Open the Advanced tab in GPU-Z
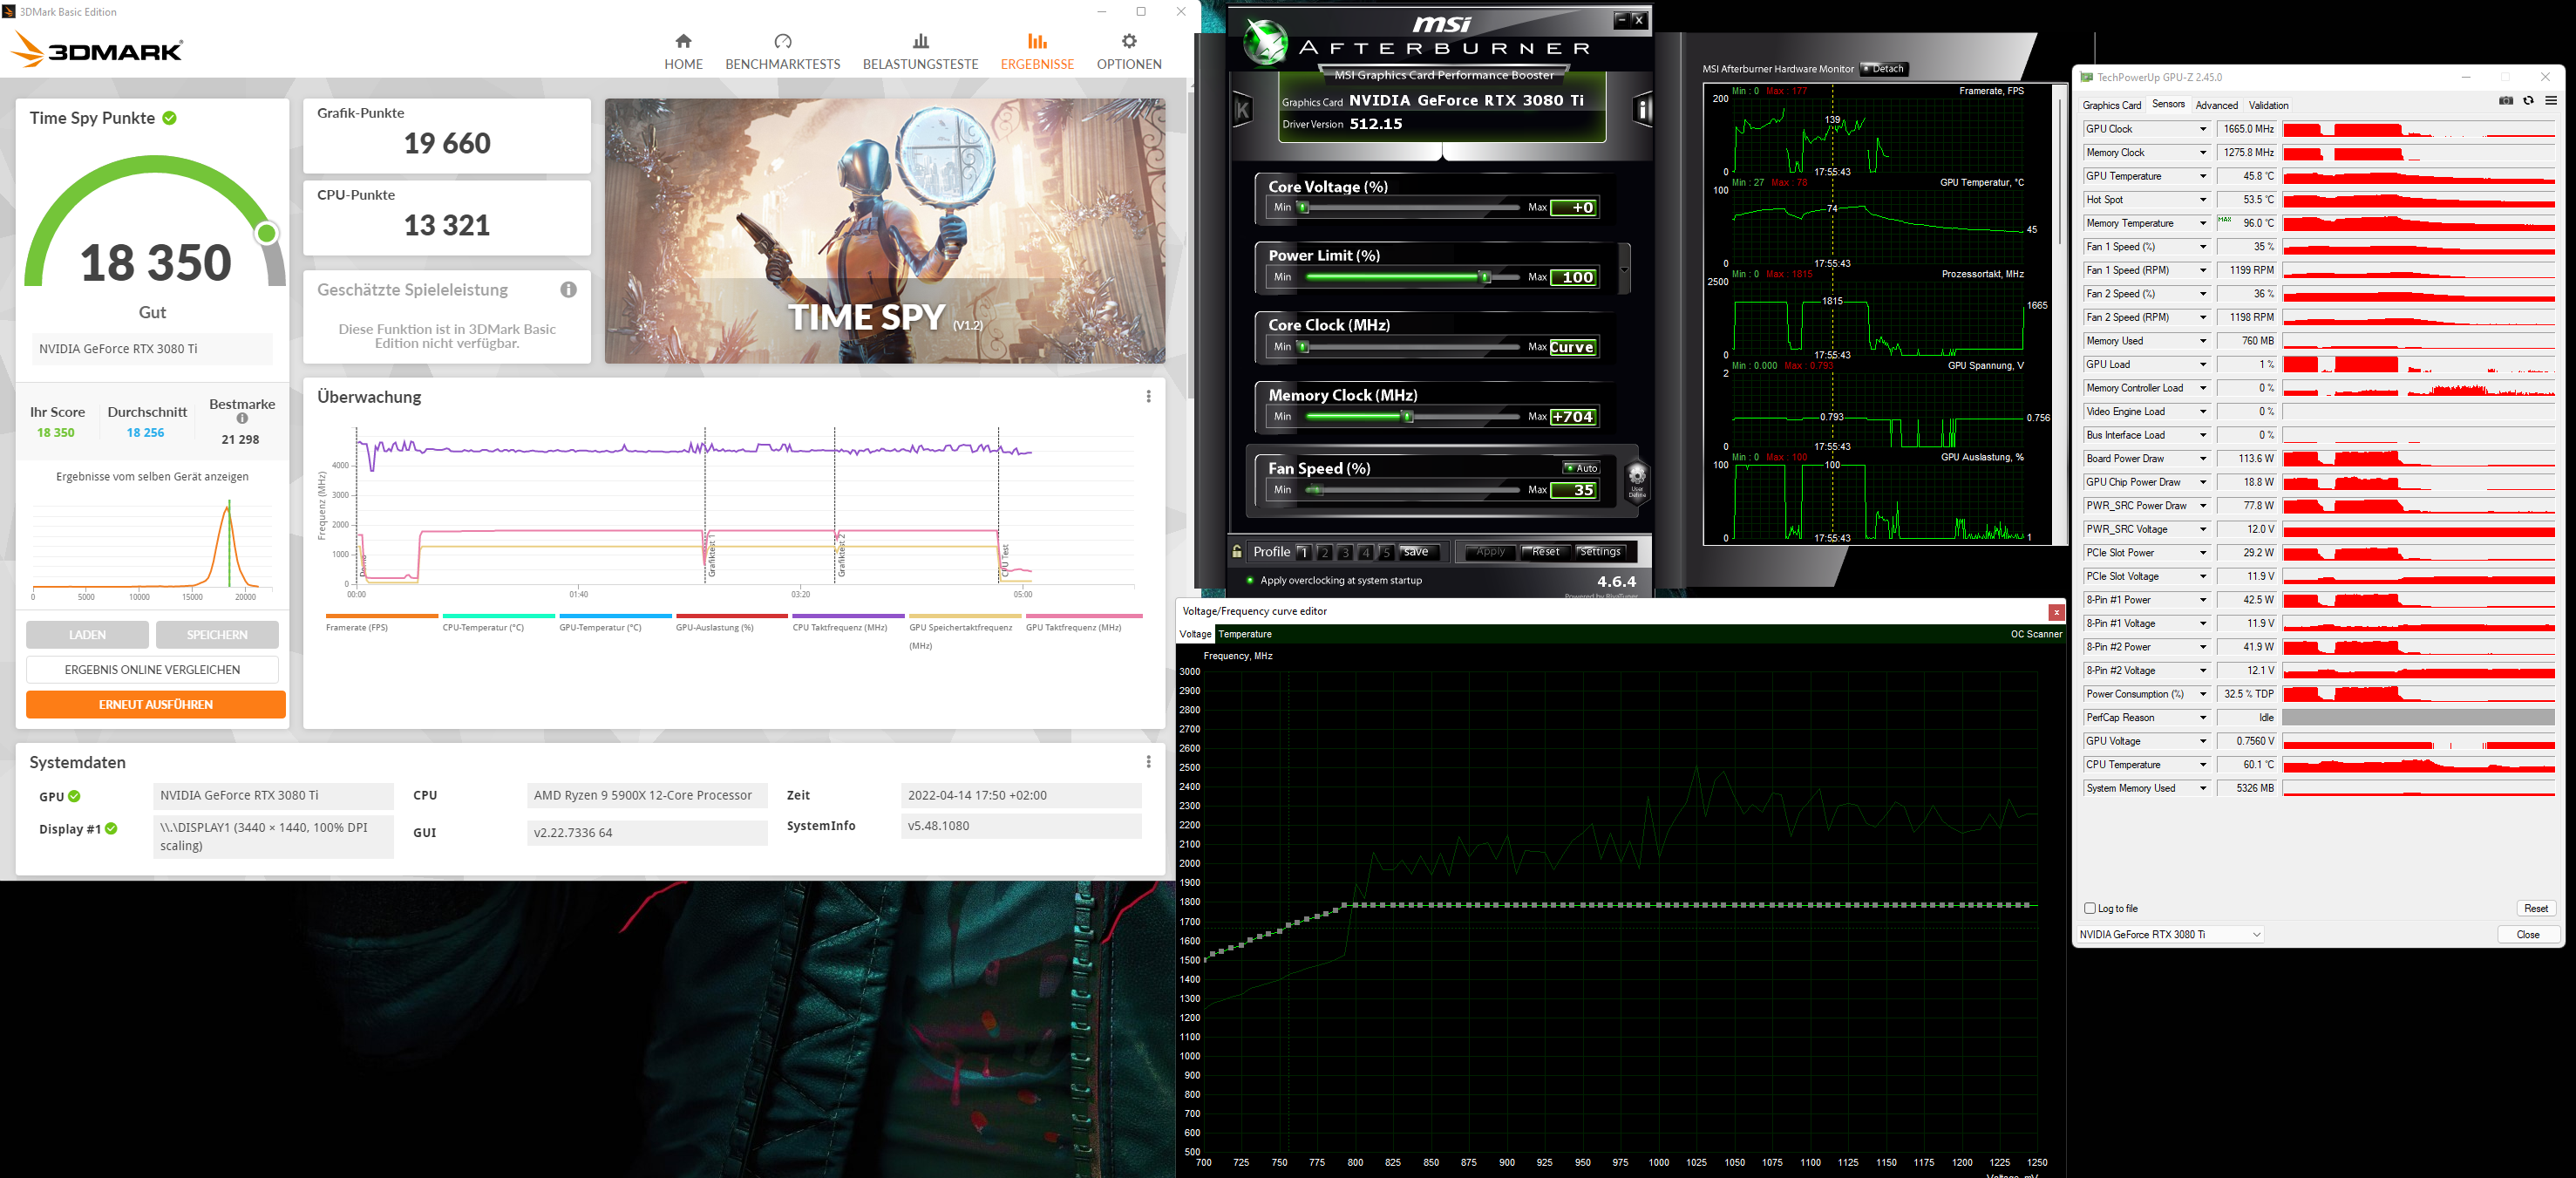 click(x=2216, y=105)
